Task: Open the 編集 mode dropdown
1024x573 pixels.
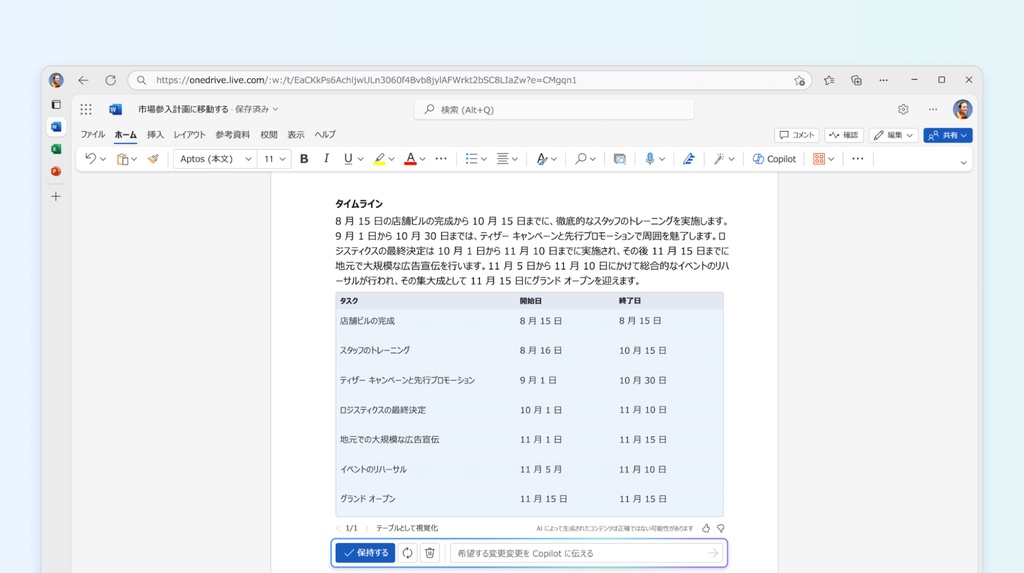Action: [x=893, y=135]
